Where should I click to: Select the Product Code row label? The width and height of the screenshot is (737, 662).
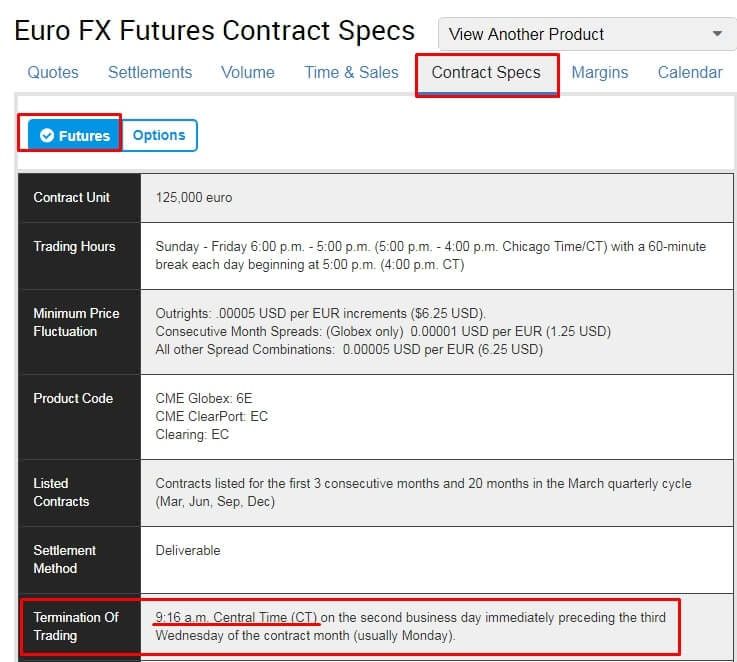coord(73,398)
